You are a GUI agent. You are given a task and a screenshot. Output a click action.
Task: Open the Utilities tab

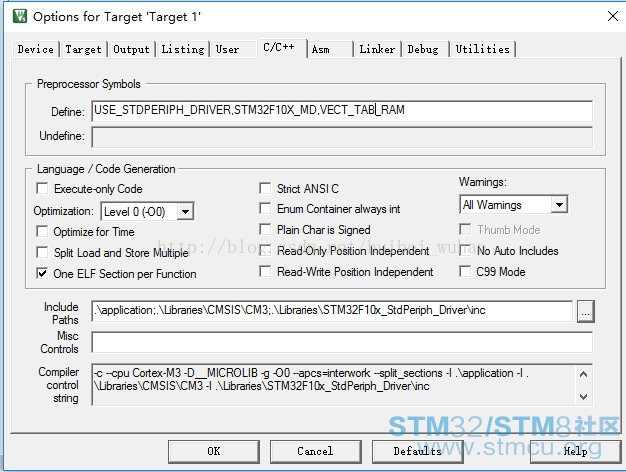click(x=483, y=50)
